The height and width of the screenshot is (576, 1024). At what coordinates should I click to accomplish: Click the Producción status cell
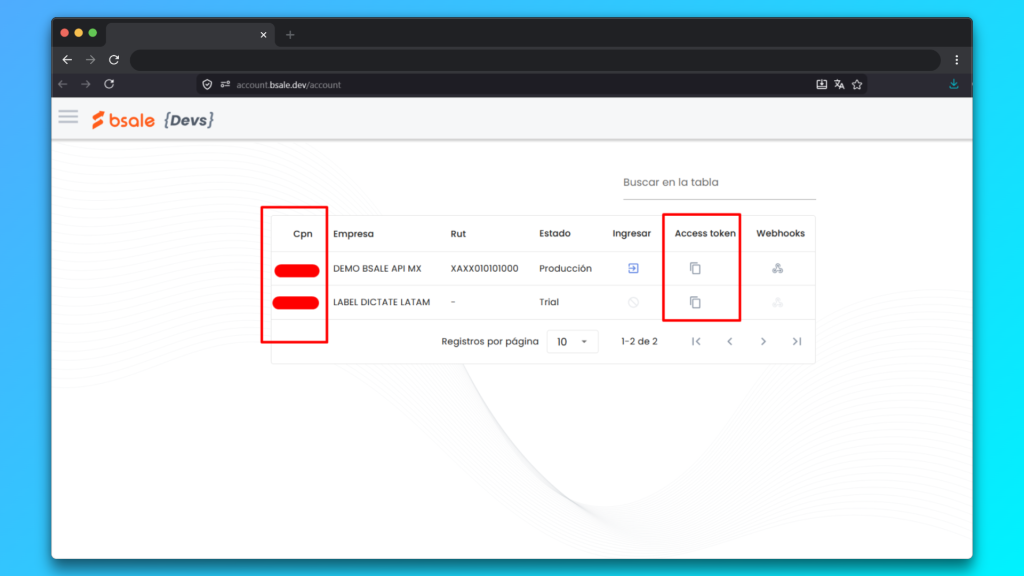[565, 268]
